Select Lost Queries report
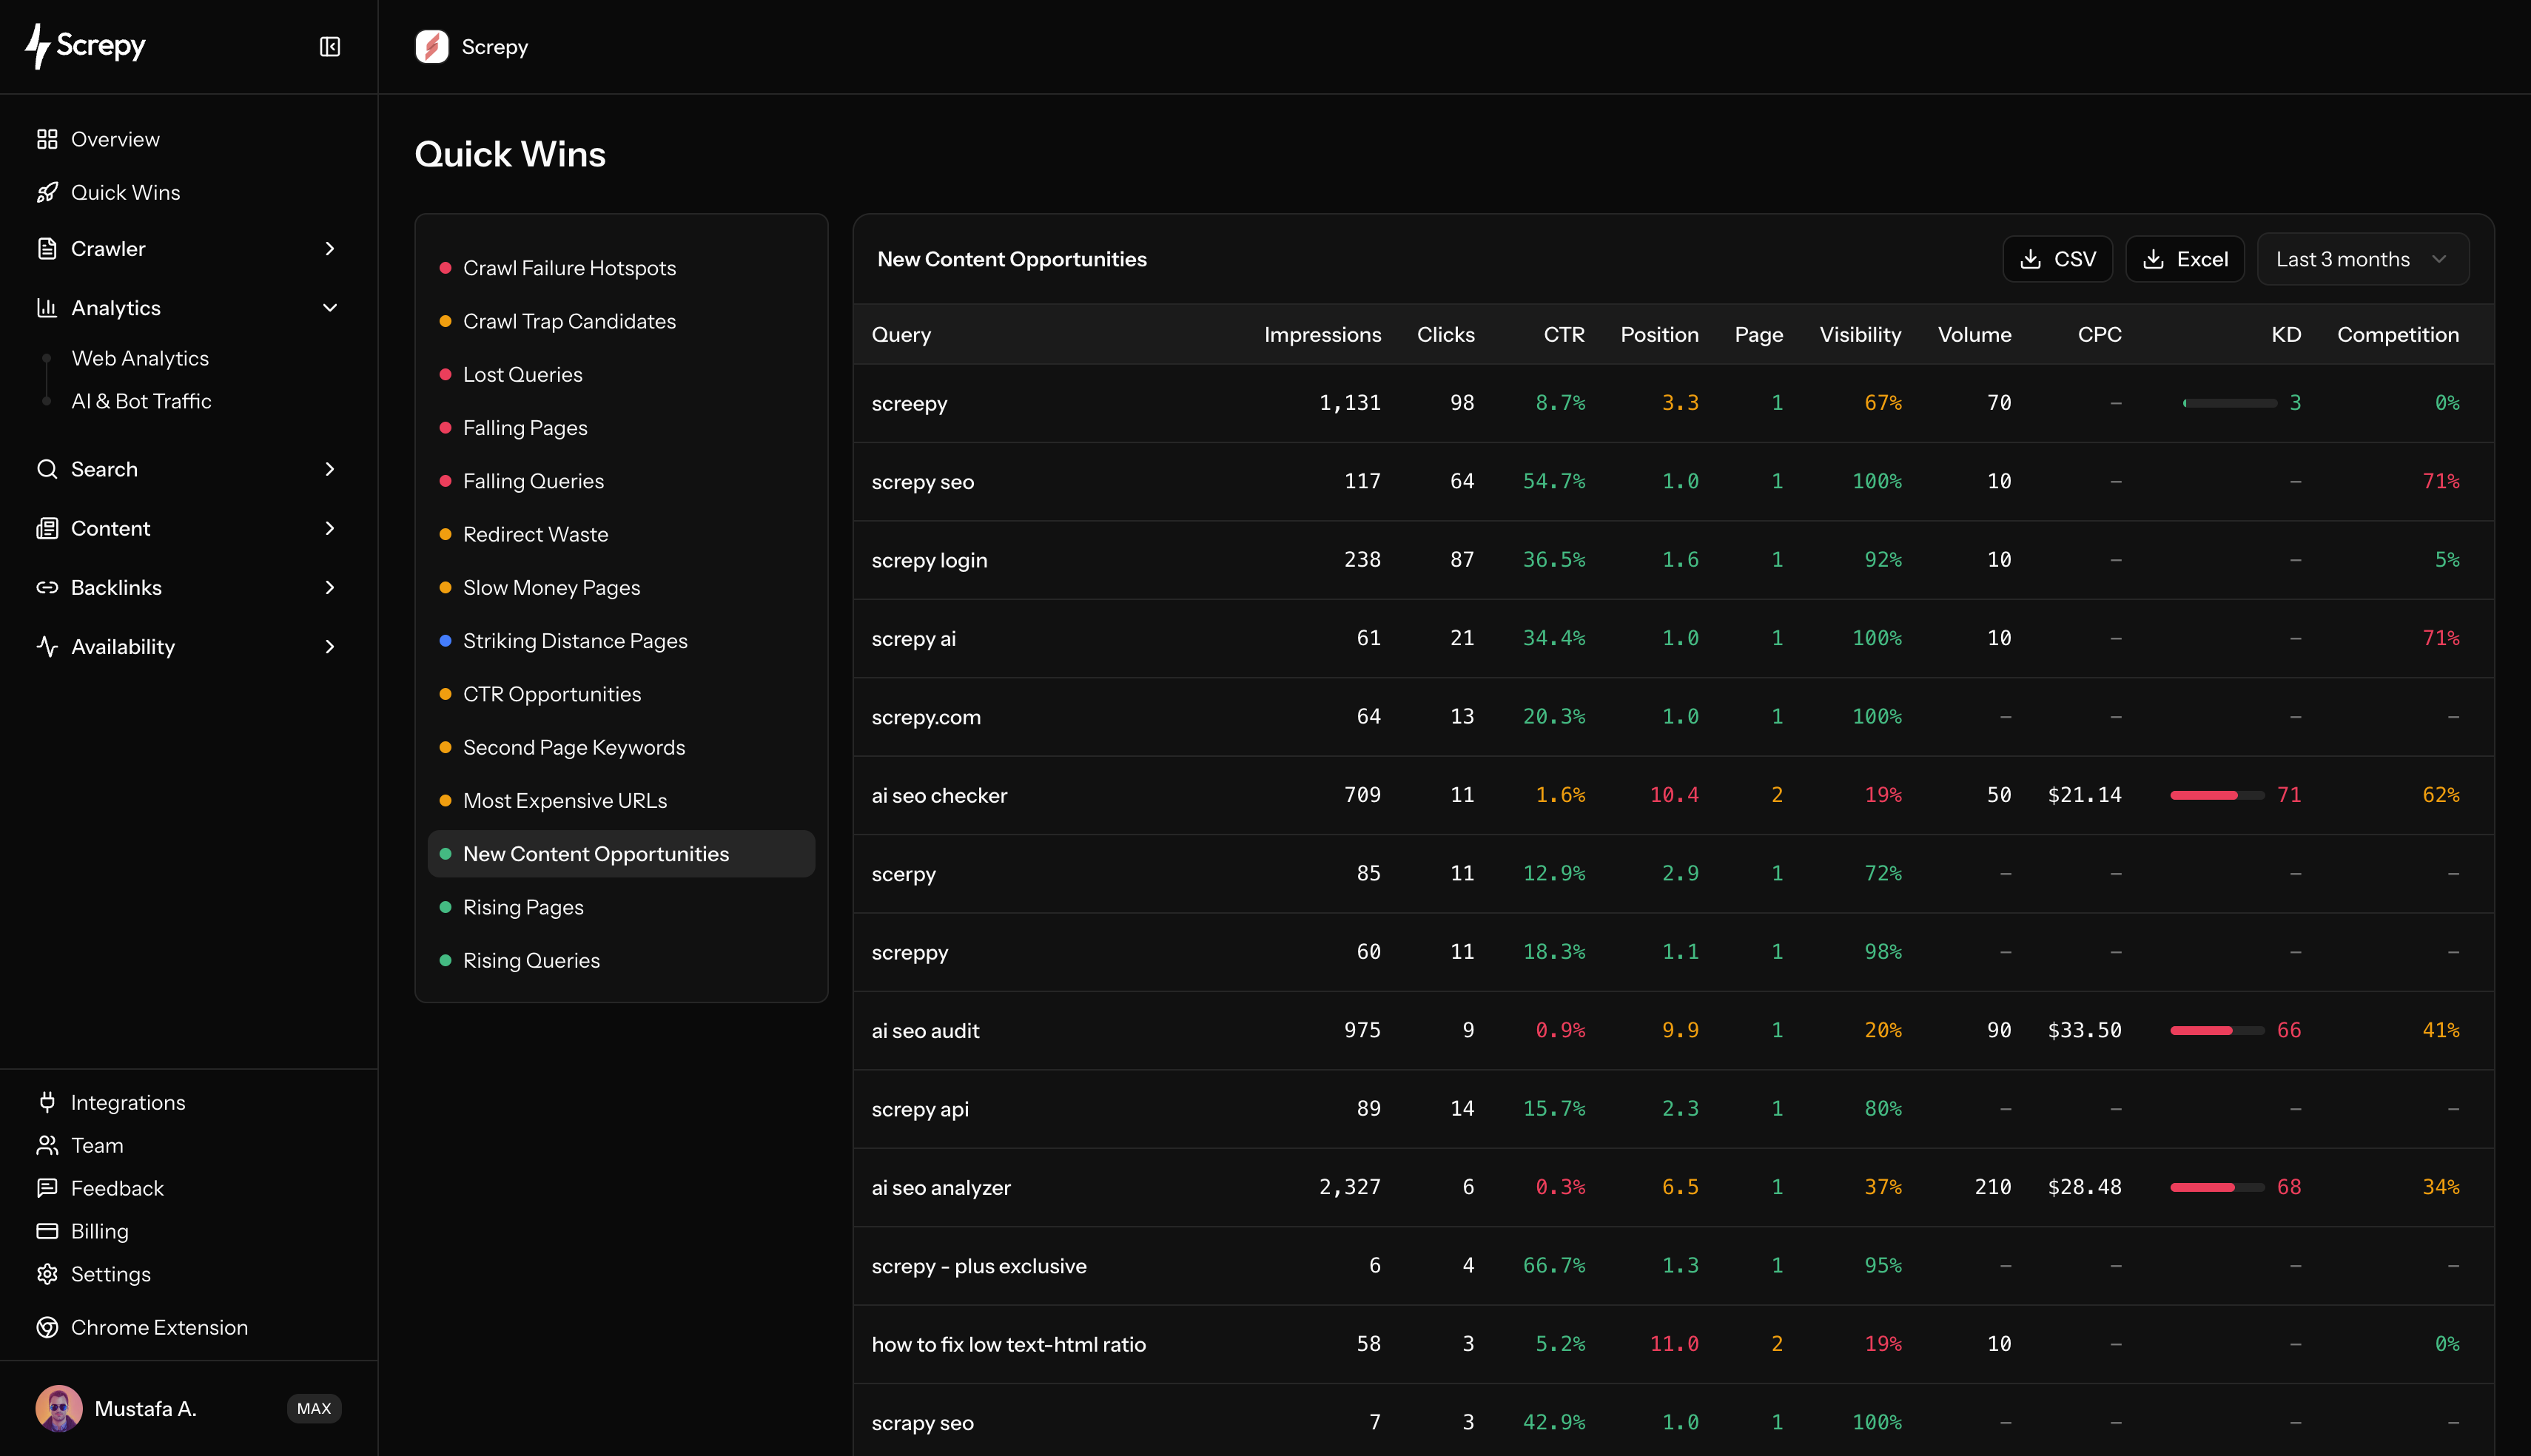The height and width of the screenshot is (1456, 2531). point(621,374)
